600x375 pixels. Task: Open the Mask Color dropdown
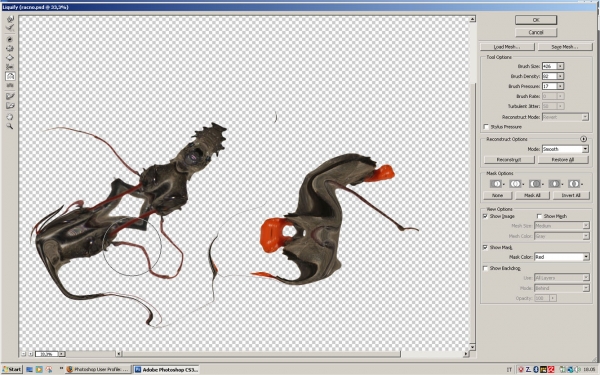tap(562, 257)
